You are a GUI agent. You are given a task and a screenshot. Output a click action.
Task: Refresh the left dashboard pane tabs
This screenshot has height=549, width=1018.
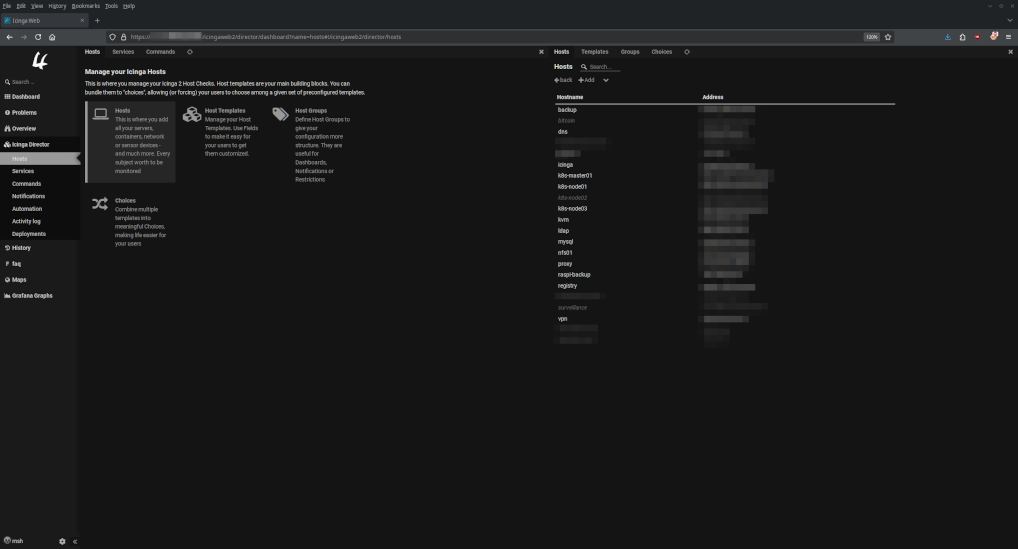[x=190, y=51]
